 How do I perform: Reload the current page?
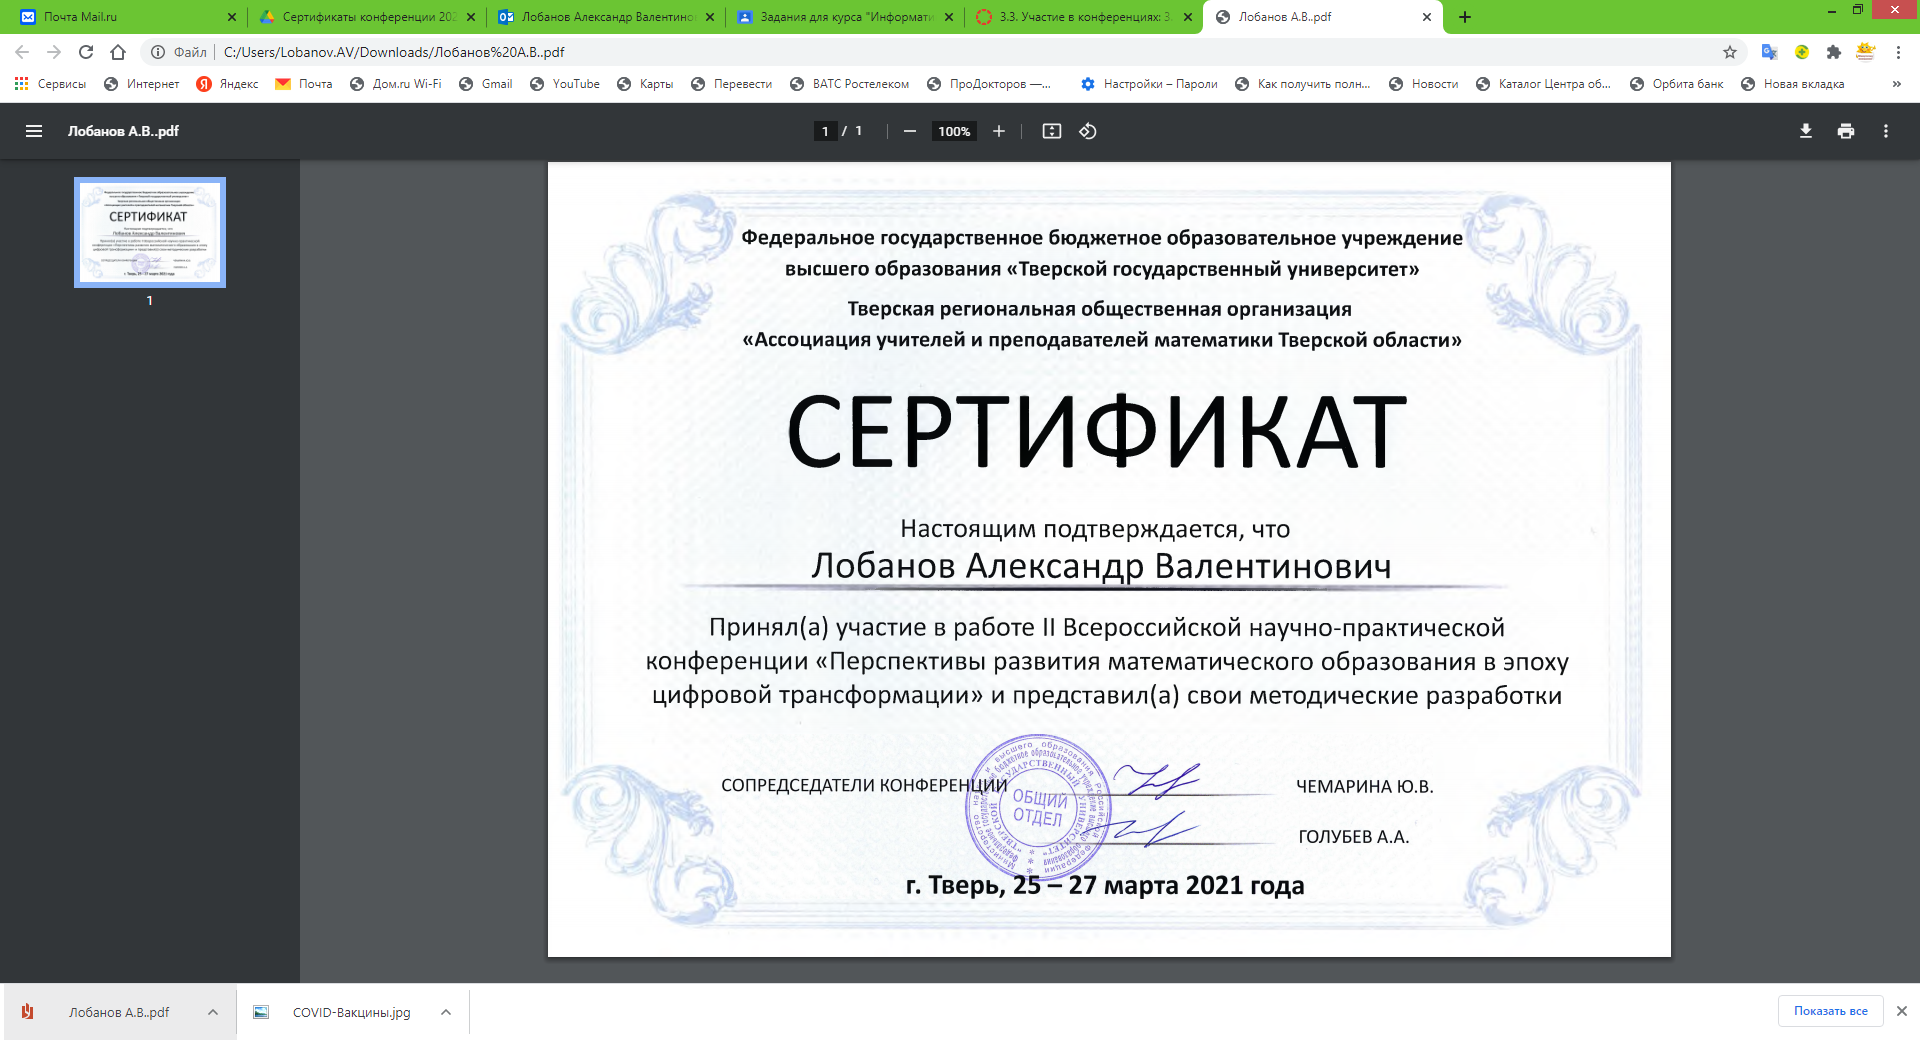pos(86,52)
